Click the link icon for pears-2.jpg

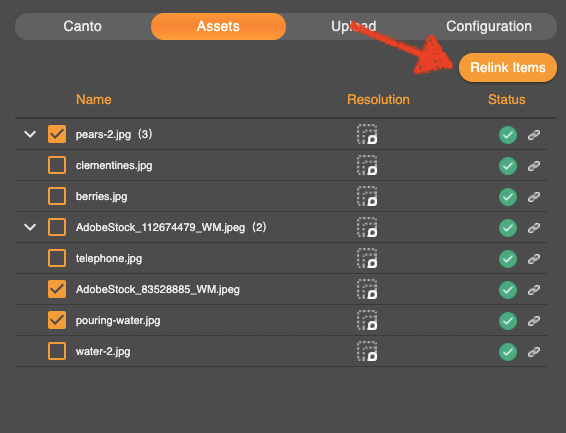(x=534, y=135)
